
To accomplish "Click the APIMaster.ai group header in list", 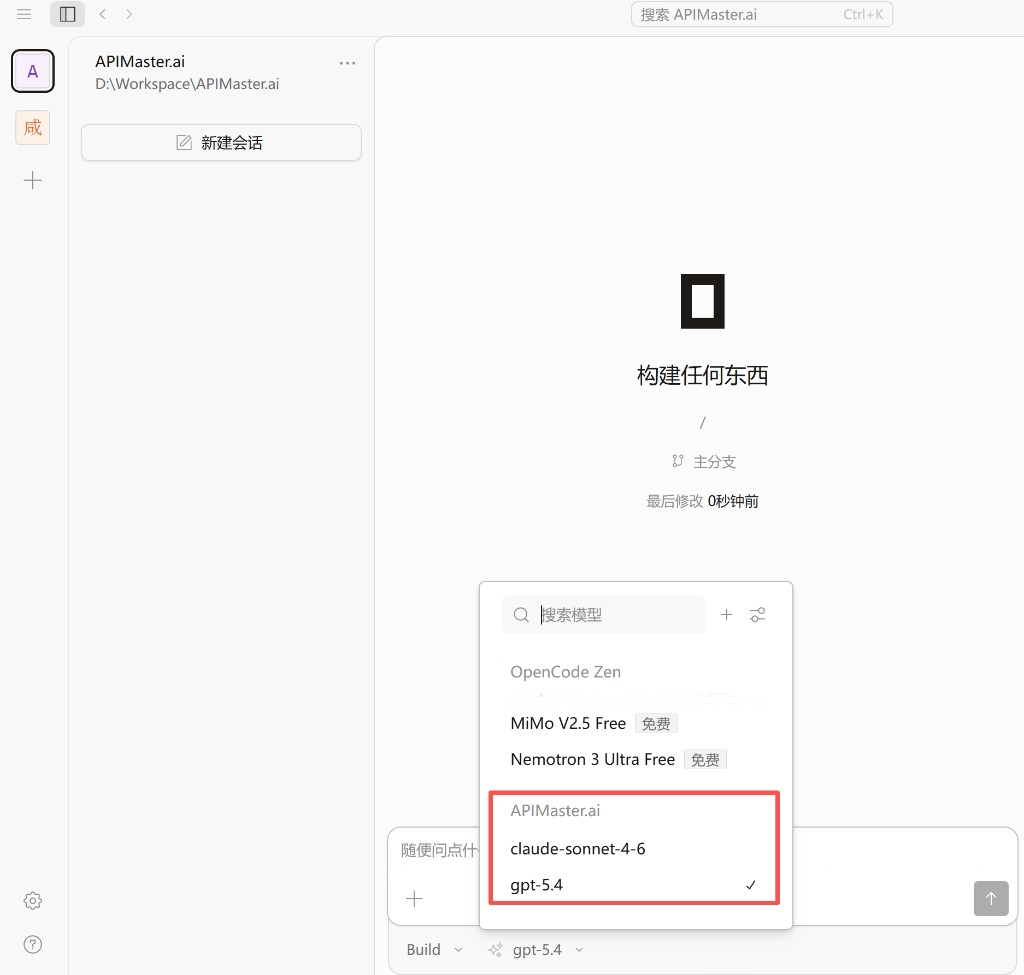I will pyautogui.click(x=555, y=810).
